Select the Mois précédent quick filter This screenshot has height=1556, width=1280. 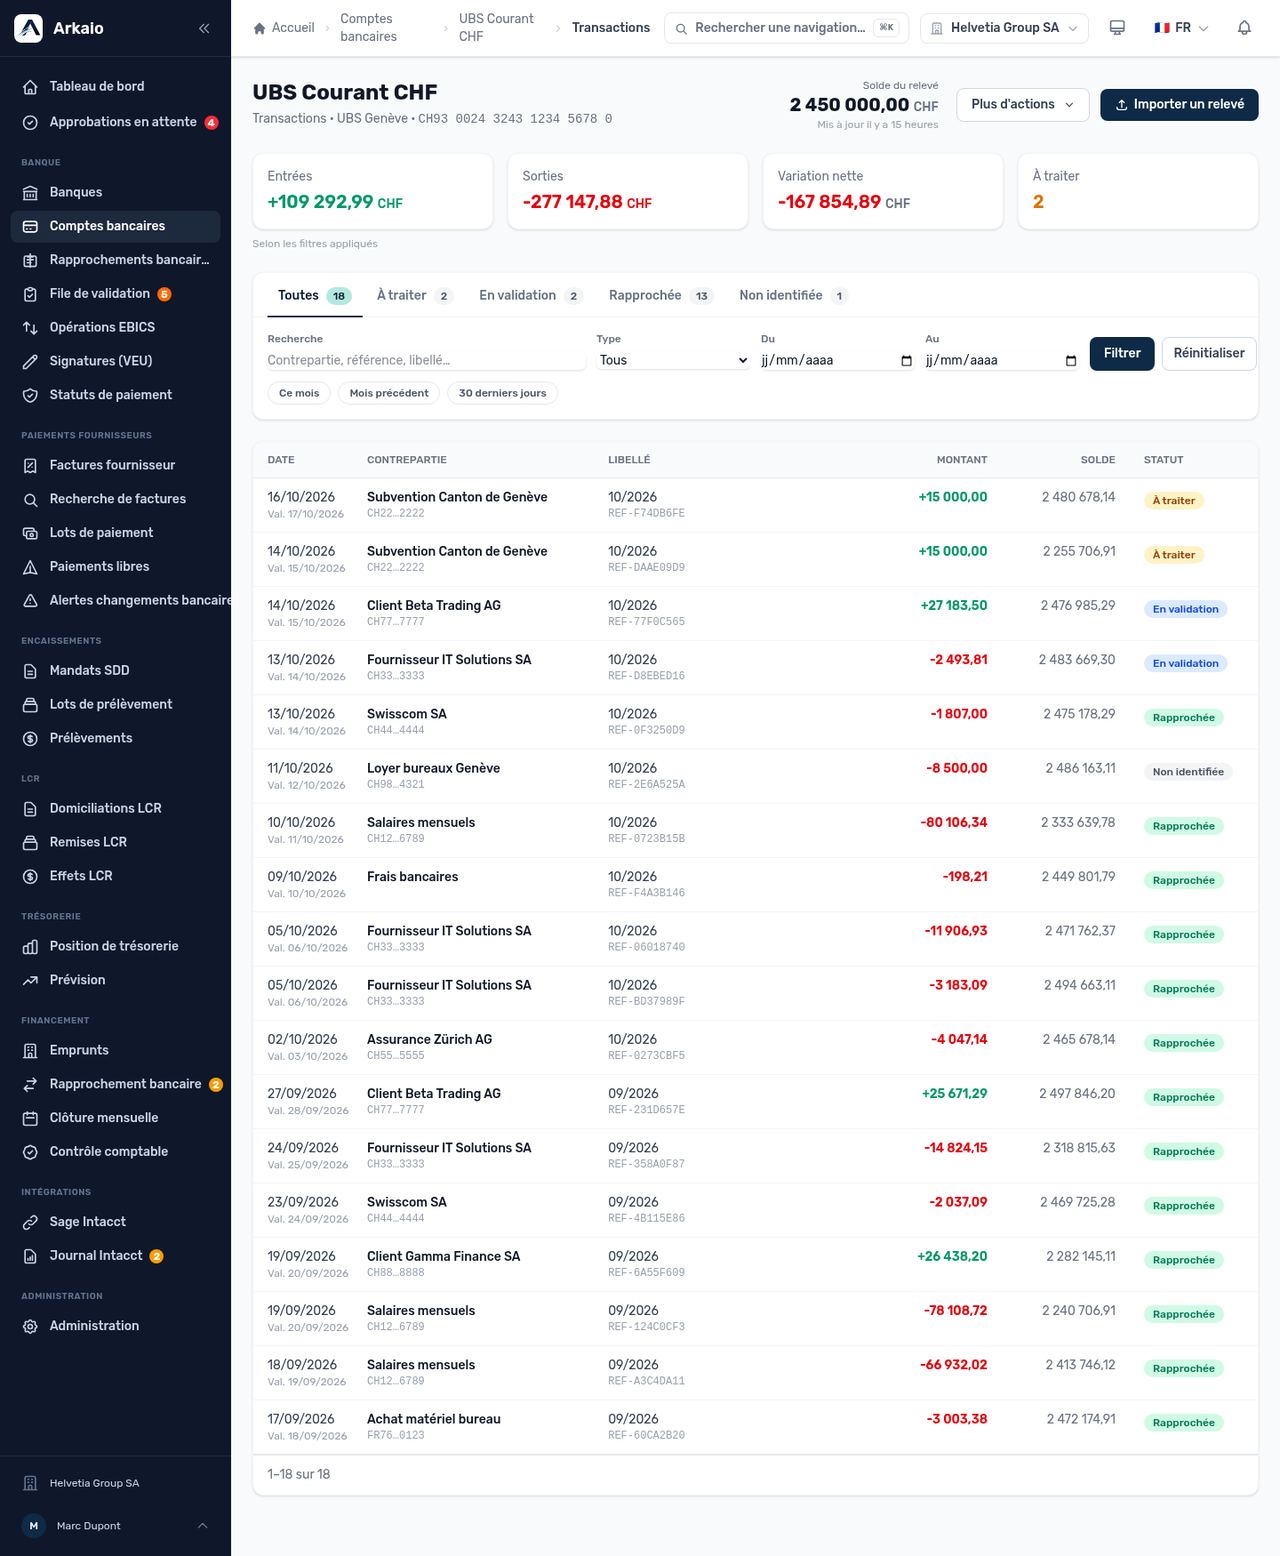[389, 393]
